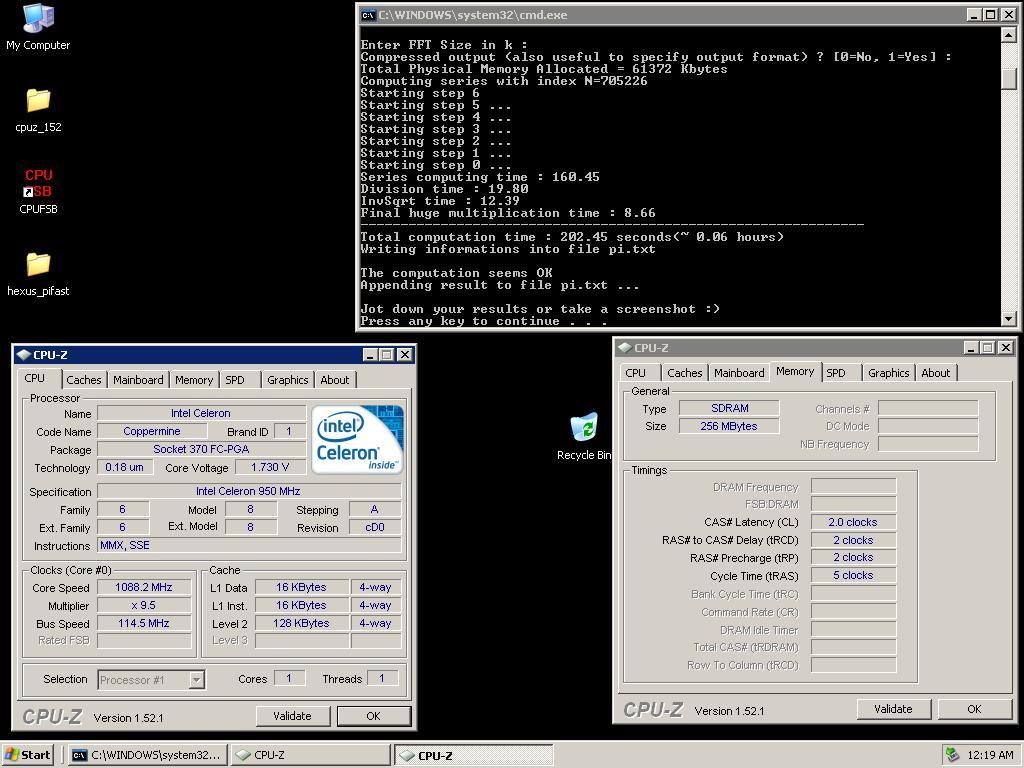Viewport: 1024px width, 768px height.
Task: Click the 128 KBytes Level 2 cache value
Action: [301, 623]
